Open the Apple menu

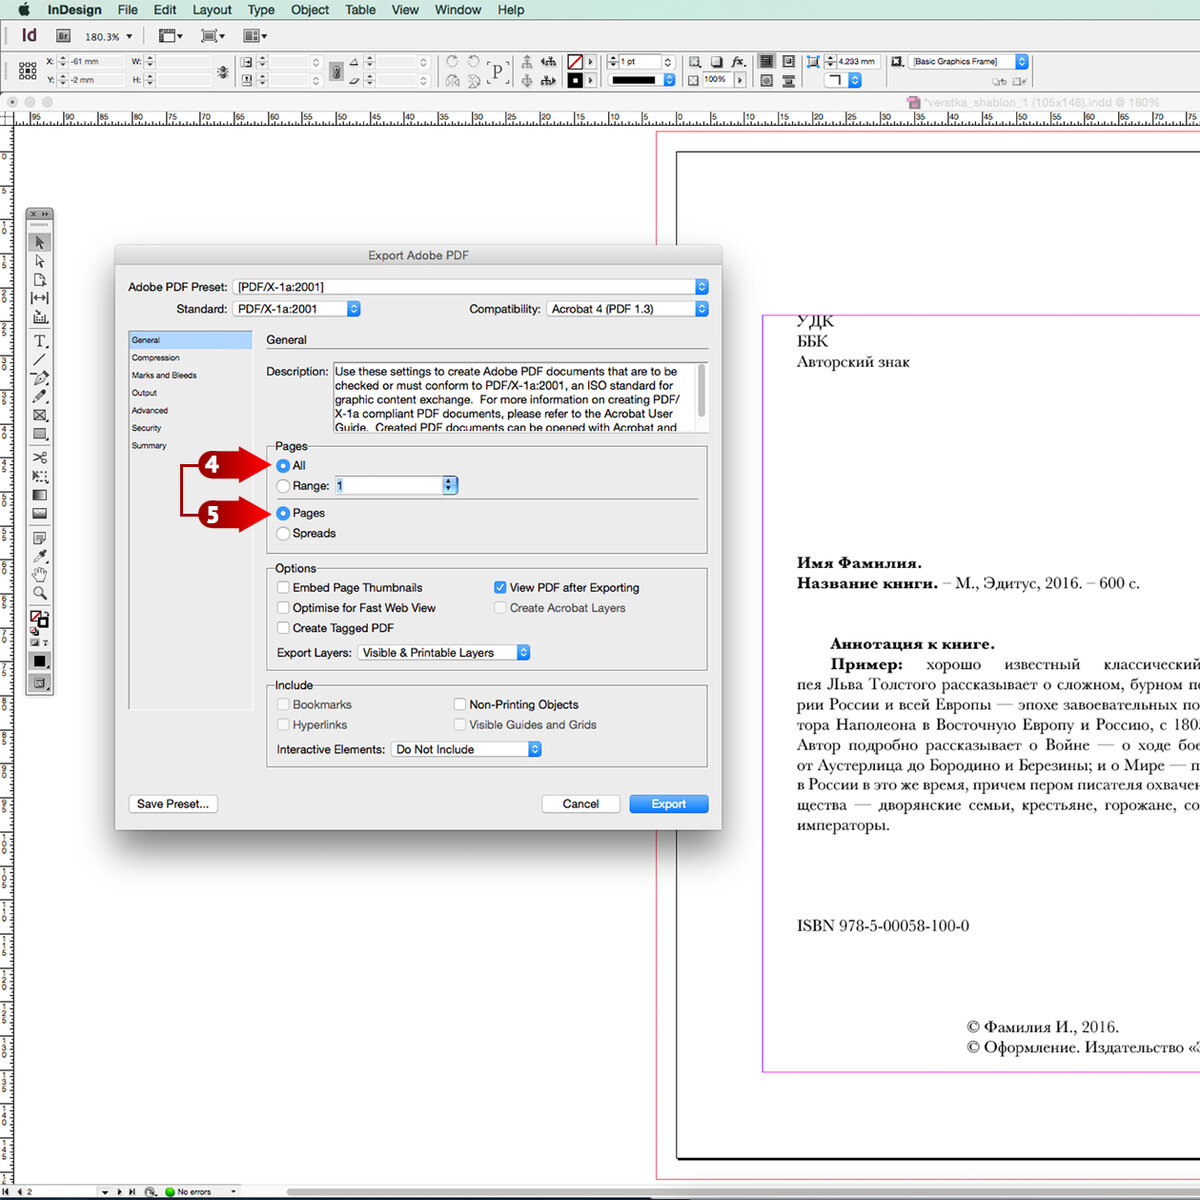pyautogui.click(x=24, y=10)
